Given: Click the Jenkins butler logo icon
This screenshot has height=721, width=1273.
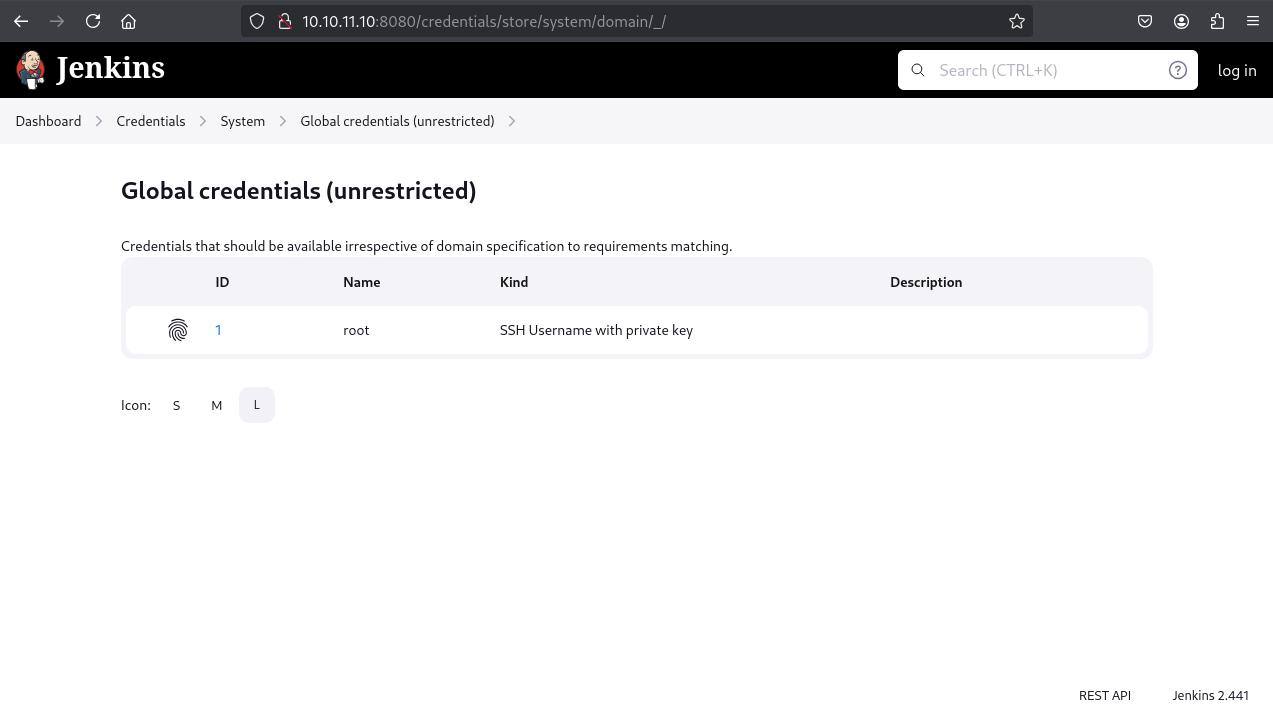Looking at the screenshot, I should (x=31, y=69).
